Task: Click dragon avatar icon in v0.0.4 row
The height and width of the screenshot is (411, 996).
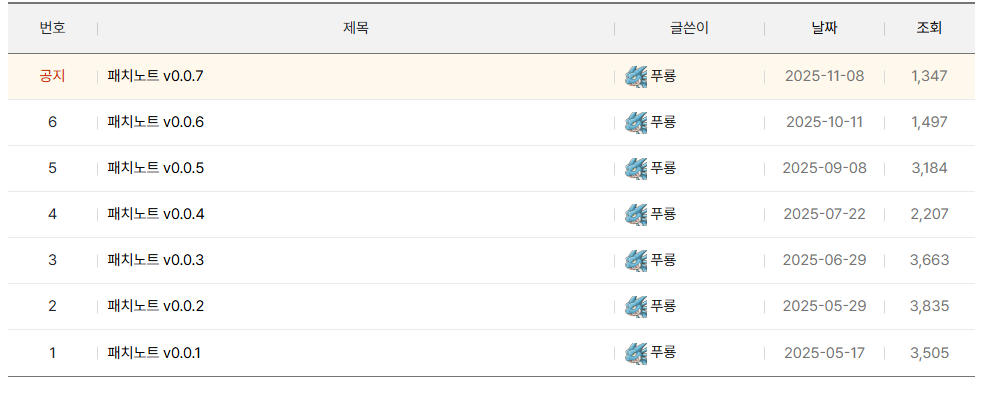Action: [x=636, y=214]
